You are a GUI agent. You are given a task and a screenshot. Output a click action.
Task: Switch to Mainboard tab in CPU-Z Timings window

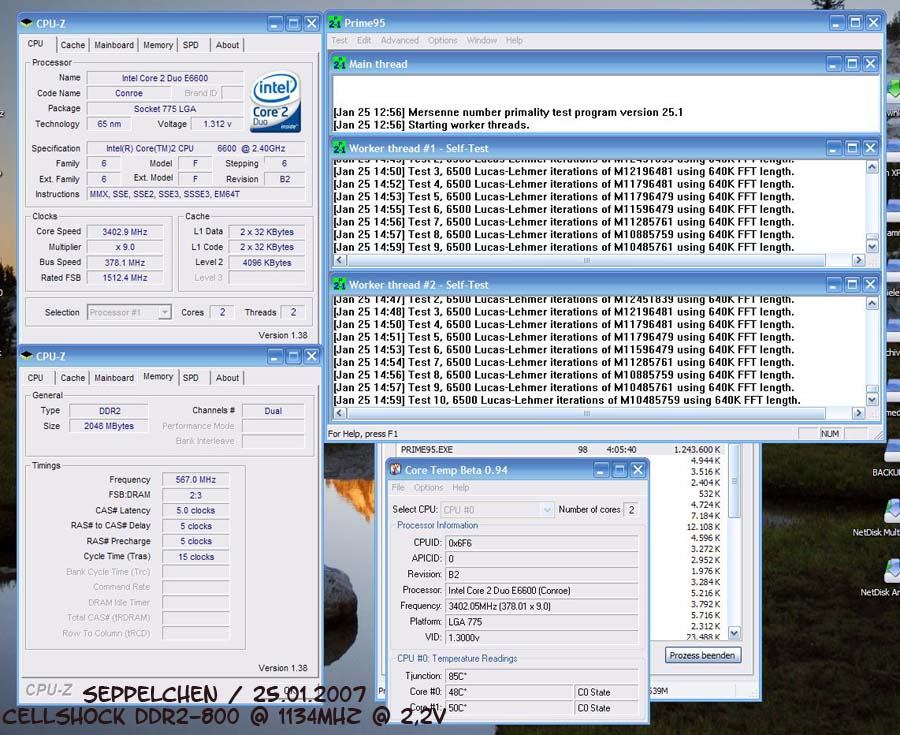(114, 378)
